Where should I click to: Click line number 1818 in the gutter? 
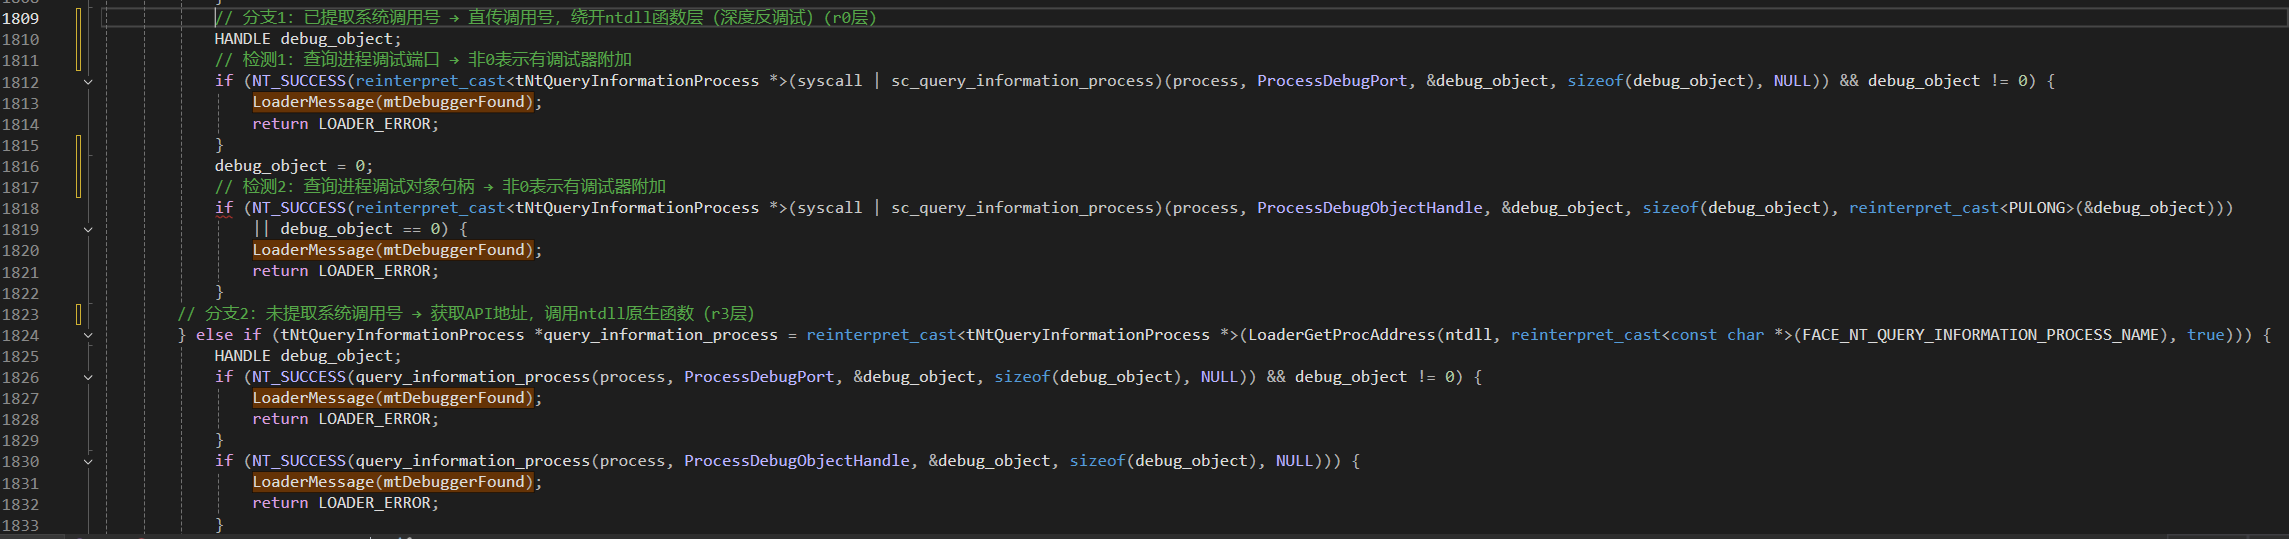pos(21,208)
